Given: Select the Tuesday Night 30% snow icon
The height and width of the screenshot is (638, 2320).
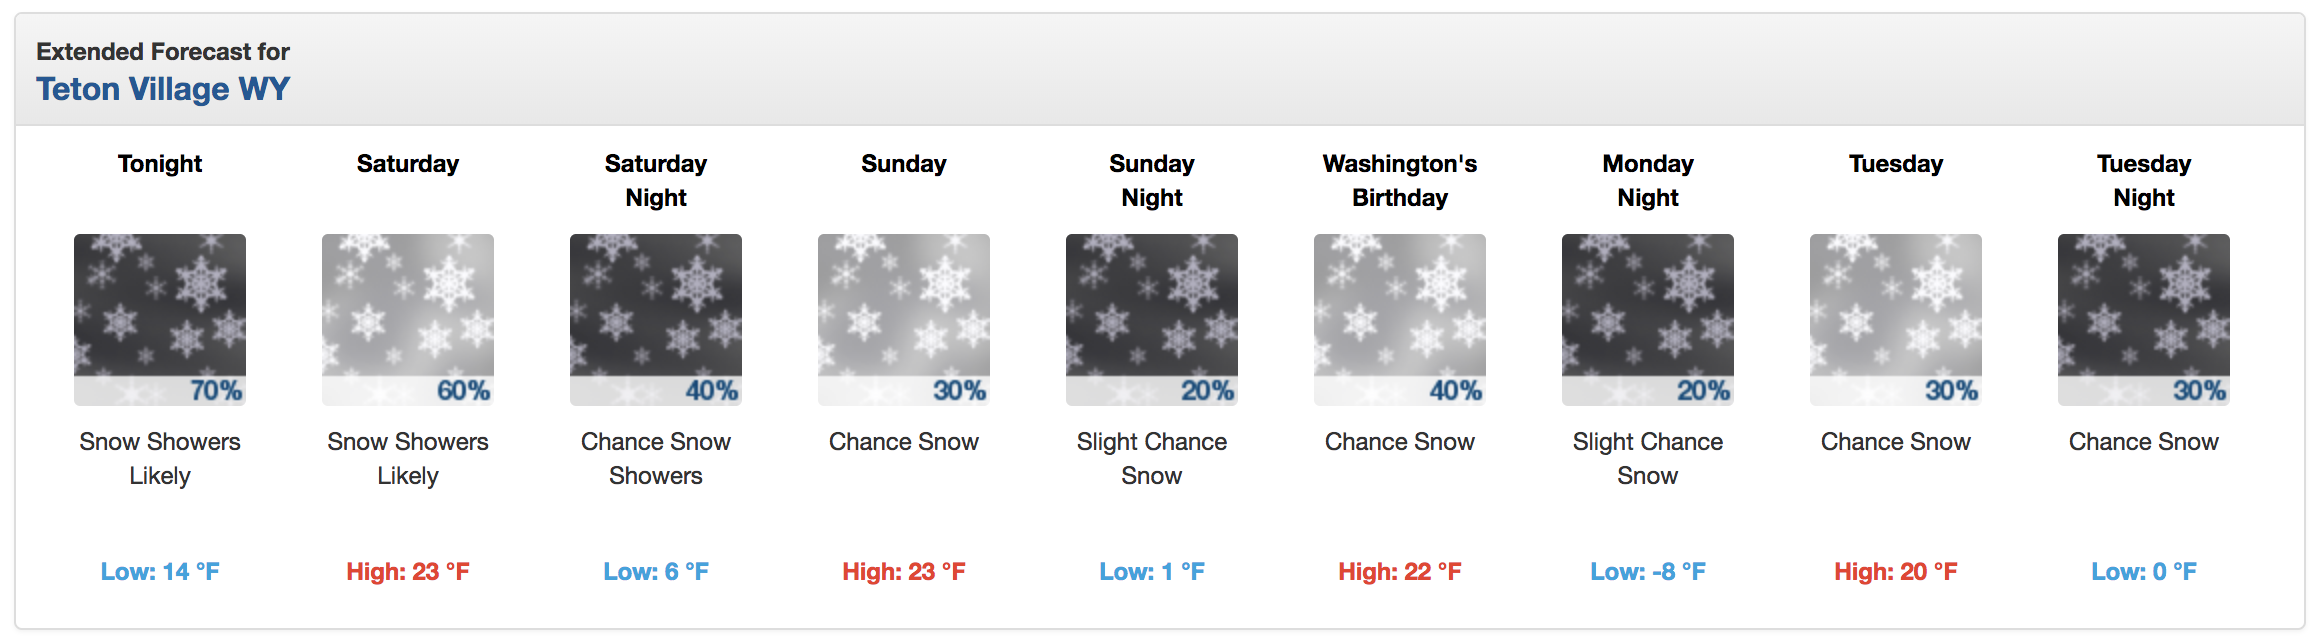Looking at the screenshot, I should [x=2144, y=320].
